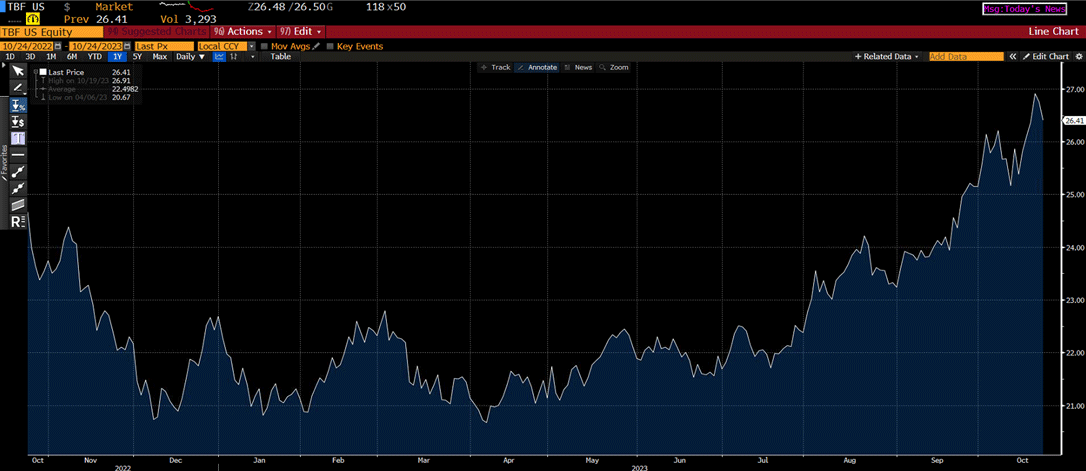Viewport: 1086px width, 471px height.
Task: Select the trend line segment tool
Action: 18,171
